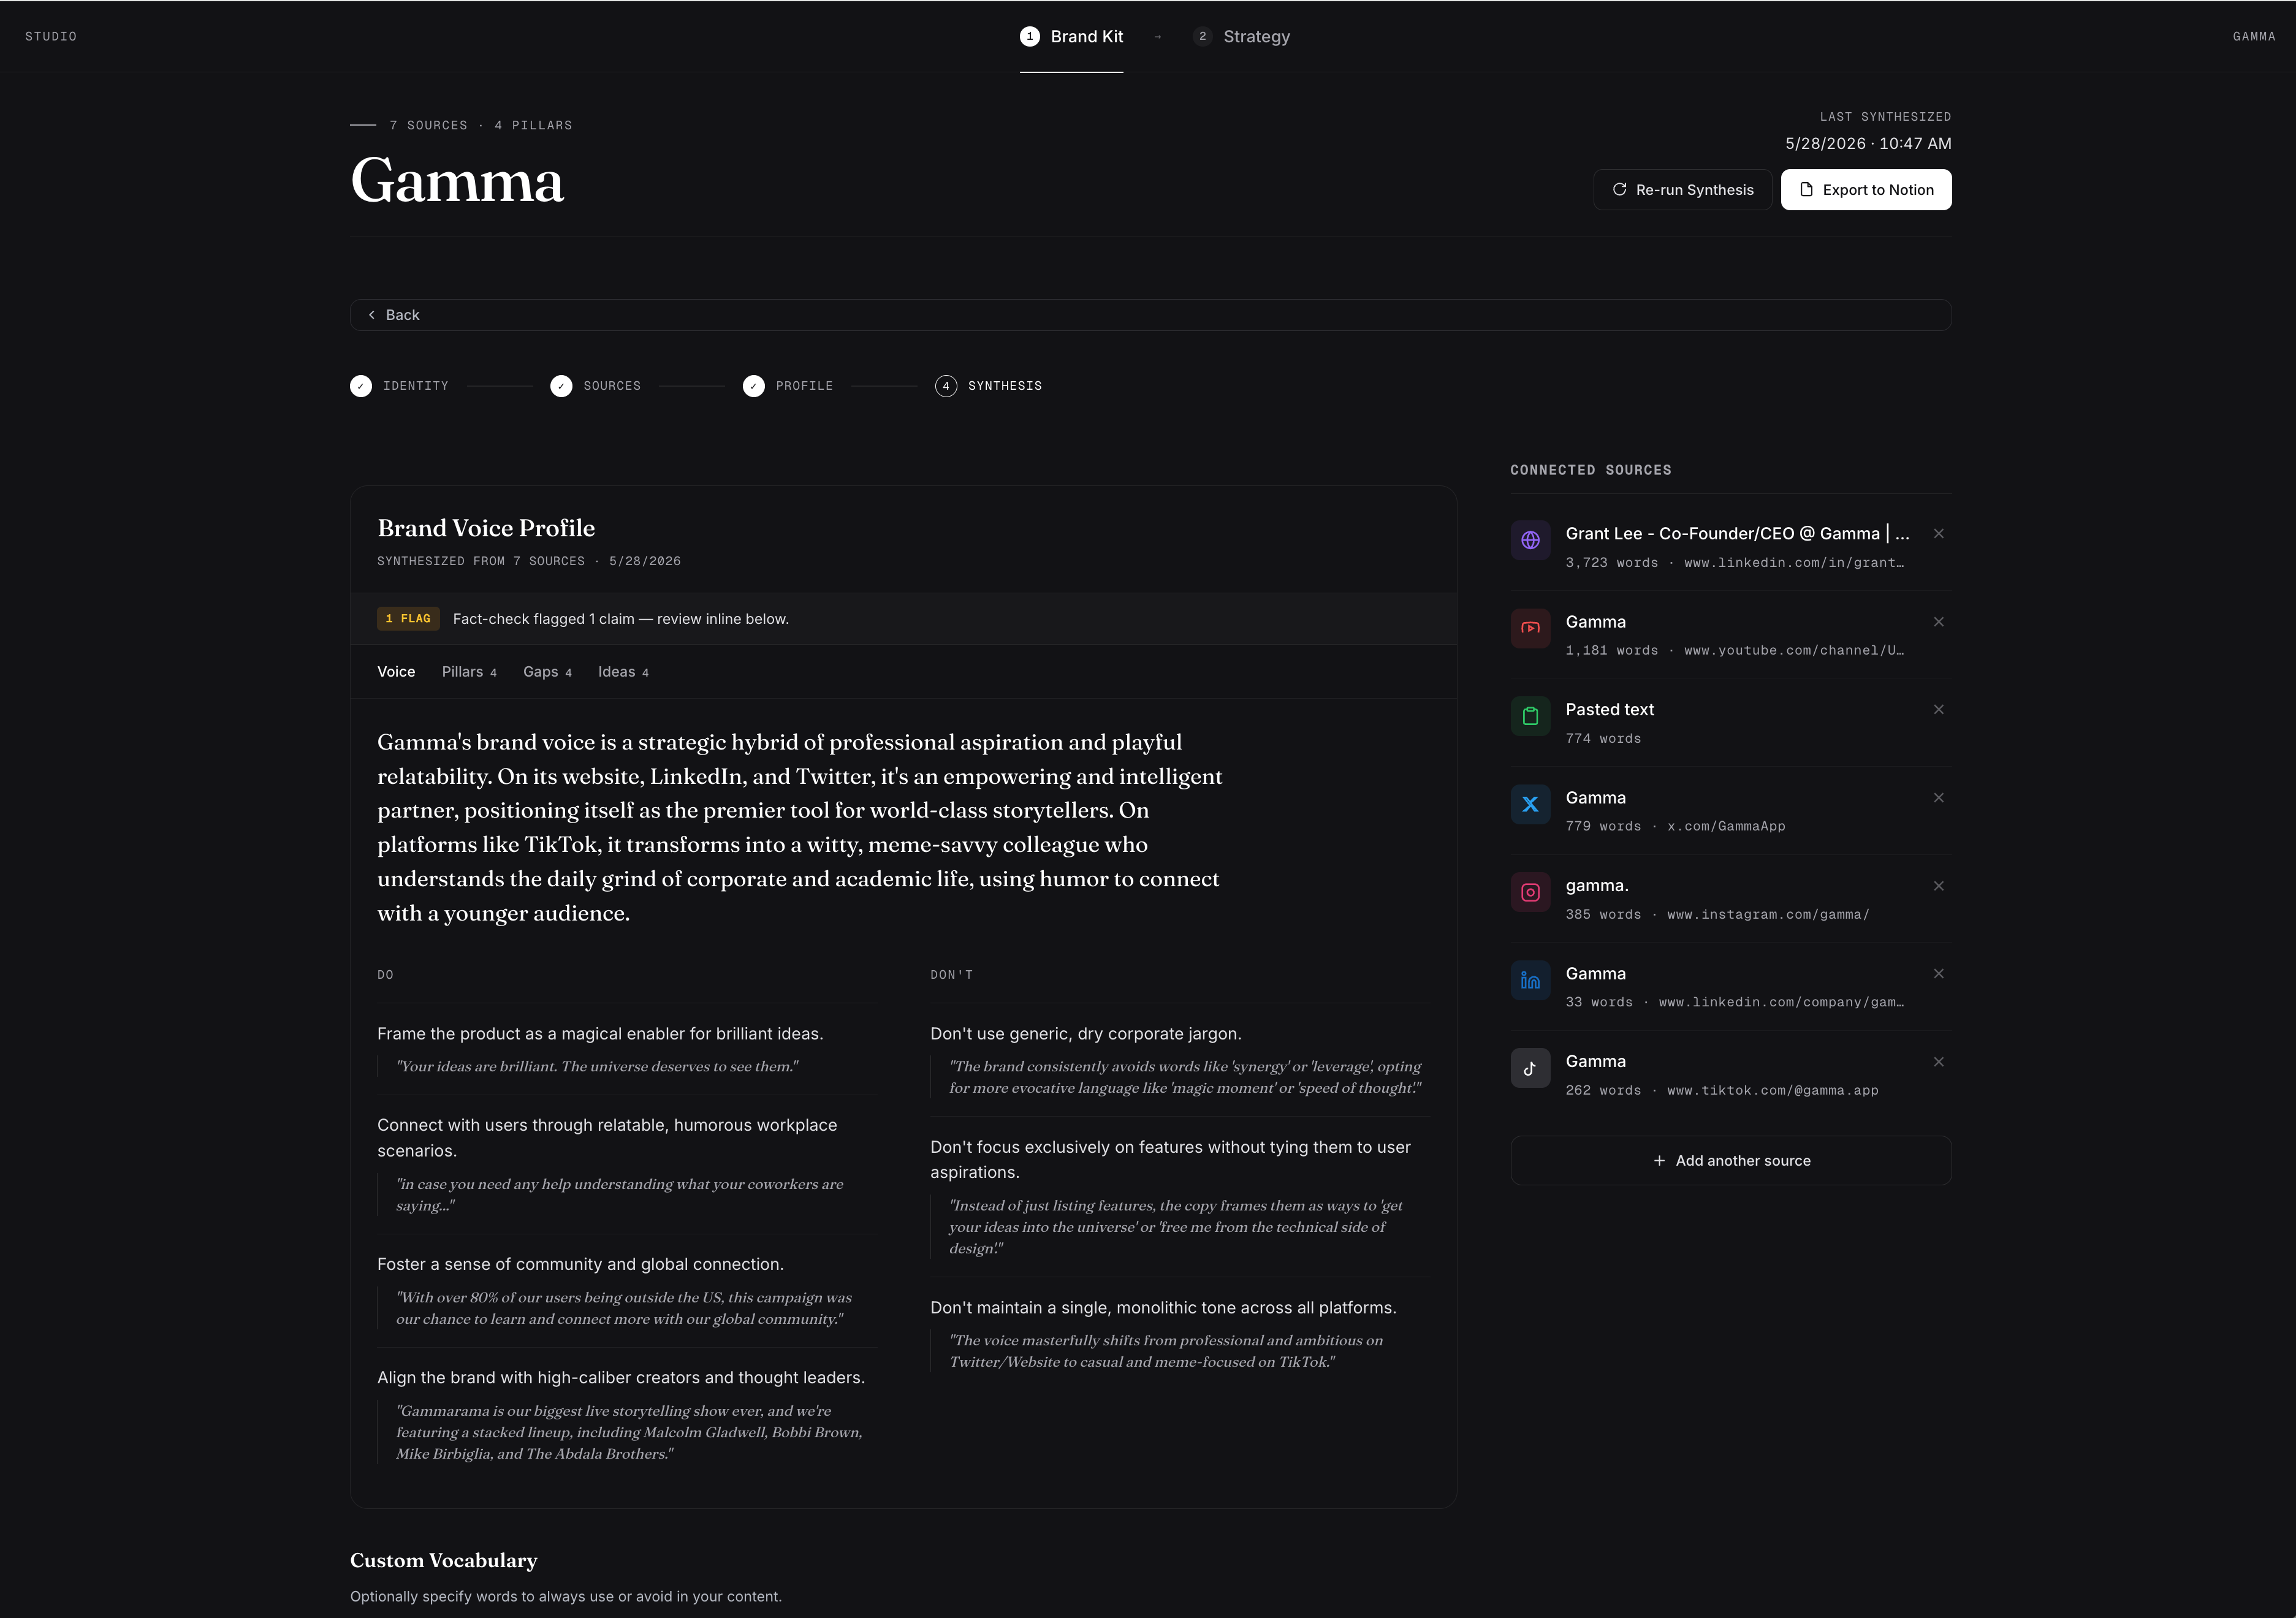
Task: Click the number 2 badge beside Strategy
Action: point(1202,36)
